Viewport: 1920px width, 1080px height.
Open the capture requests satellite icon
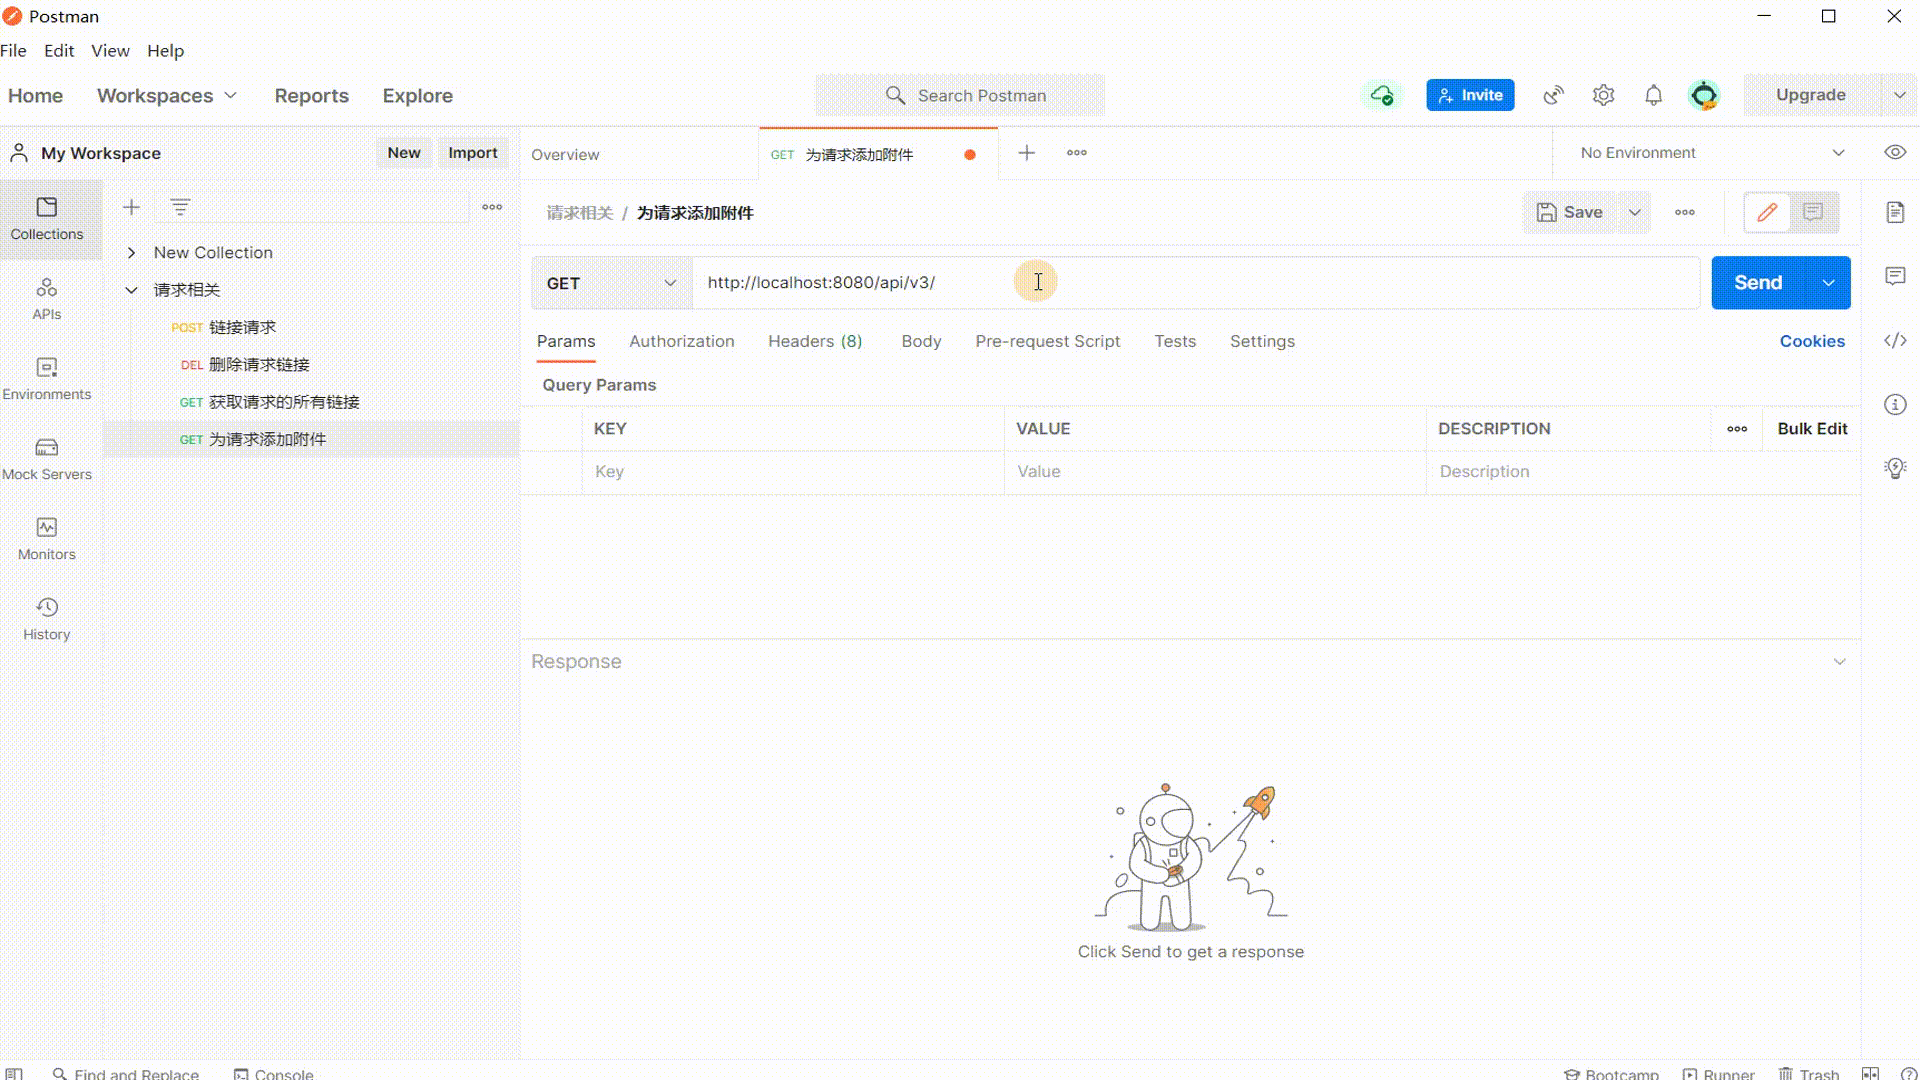coord(1553,95)
